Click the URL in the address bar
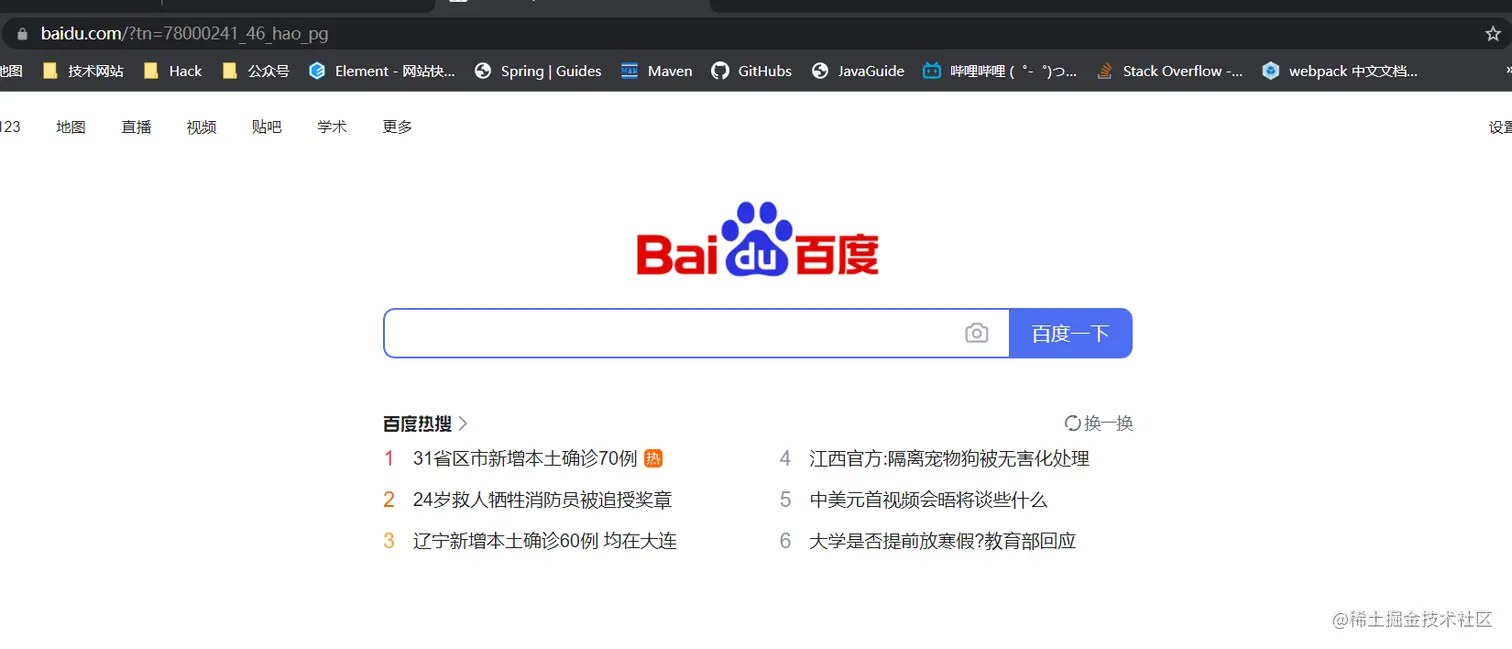The height and width of the screenshot is (649, 1512). (185, 34)
